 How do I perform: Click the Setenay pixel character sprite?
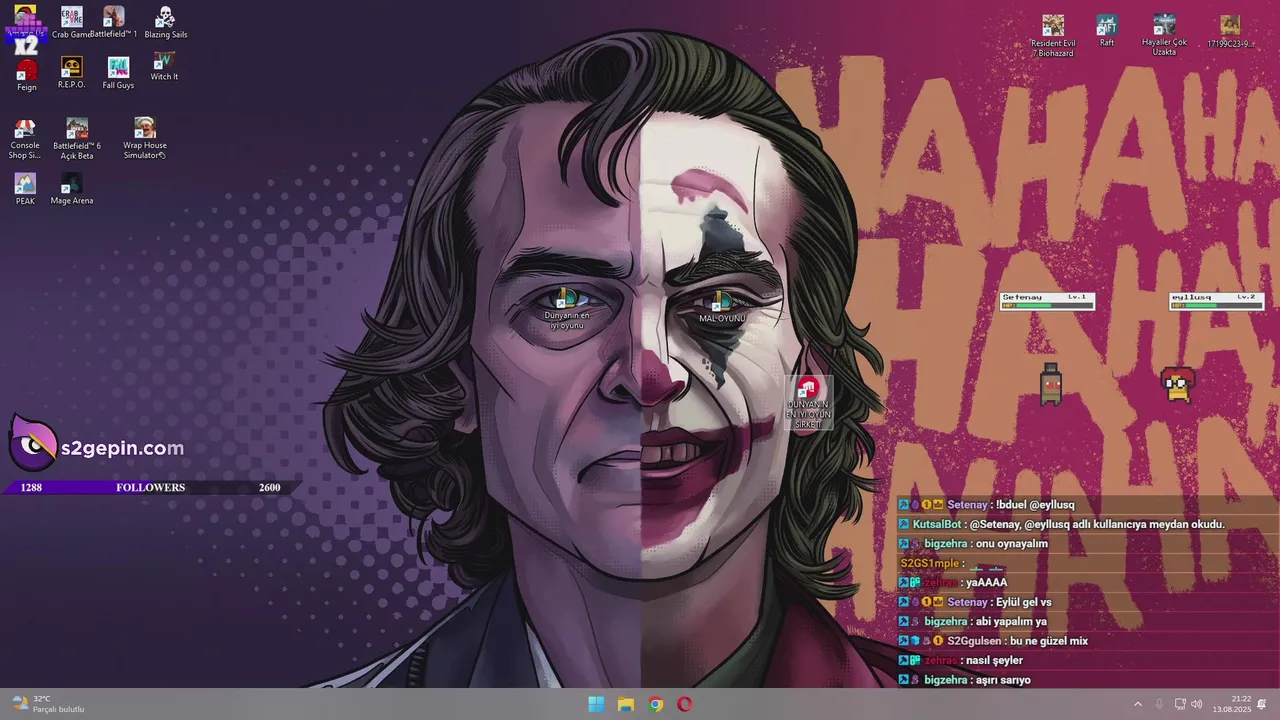[x=1050, y=385]
